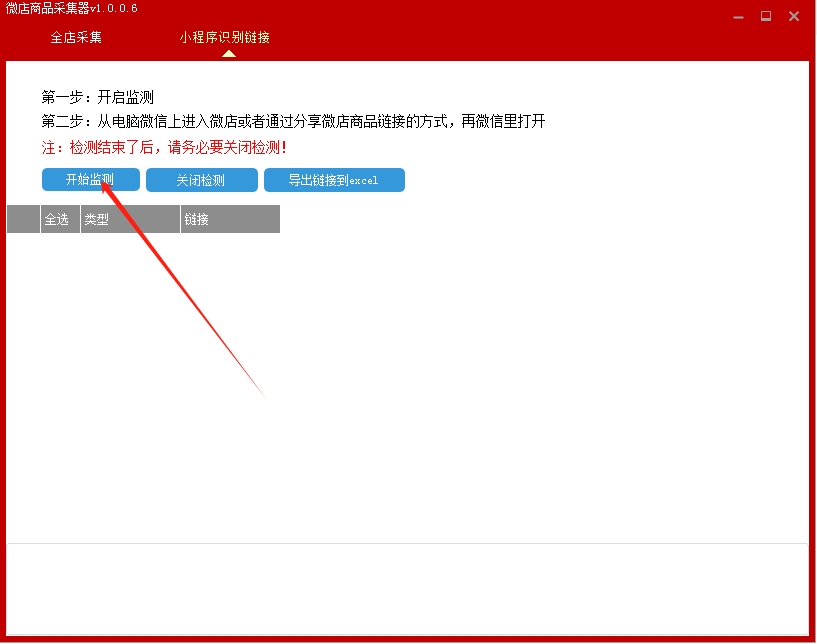The height and width of the screenshot is (644, 817).
Task: Close the 微店商品采集器 window
Action: [x=794, y=17]
